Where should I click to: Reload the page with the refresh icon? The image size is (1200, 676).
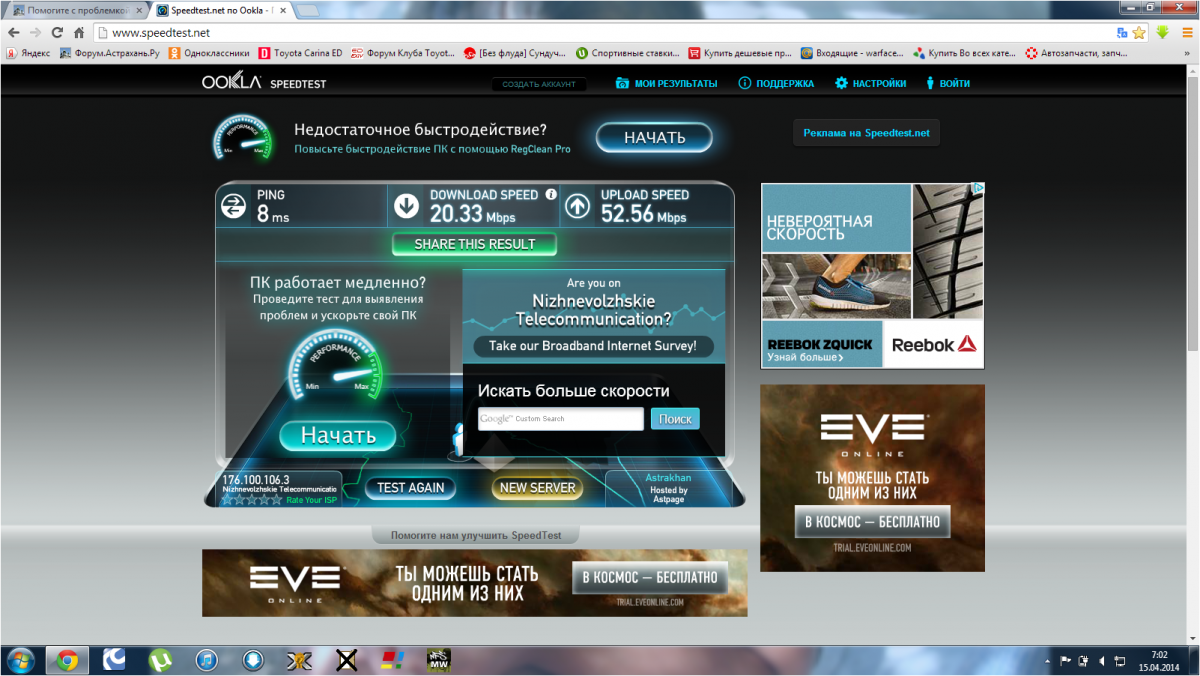[x=57, y=32]
